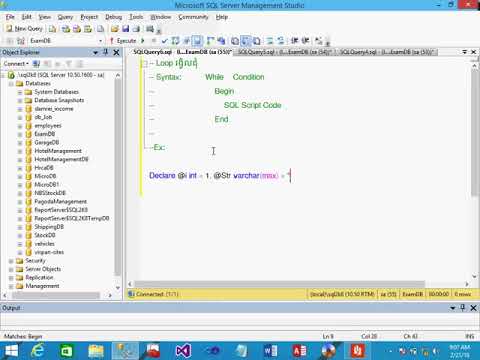The height and width of the screenshot is (360, 480).
Task: Expand the Security folder
Action: tap(11, 261)
